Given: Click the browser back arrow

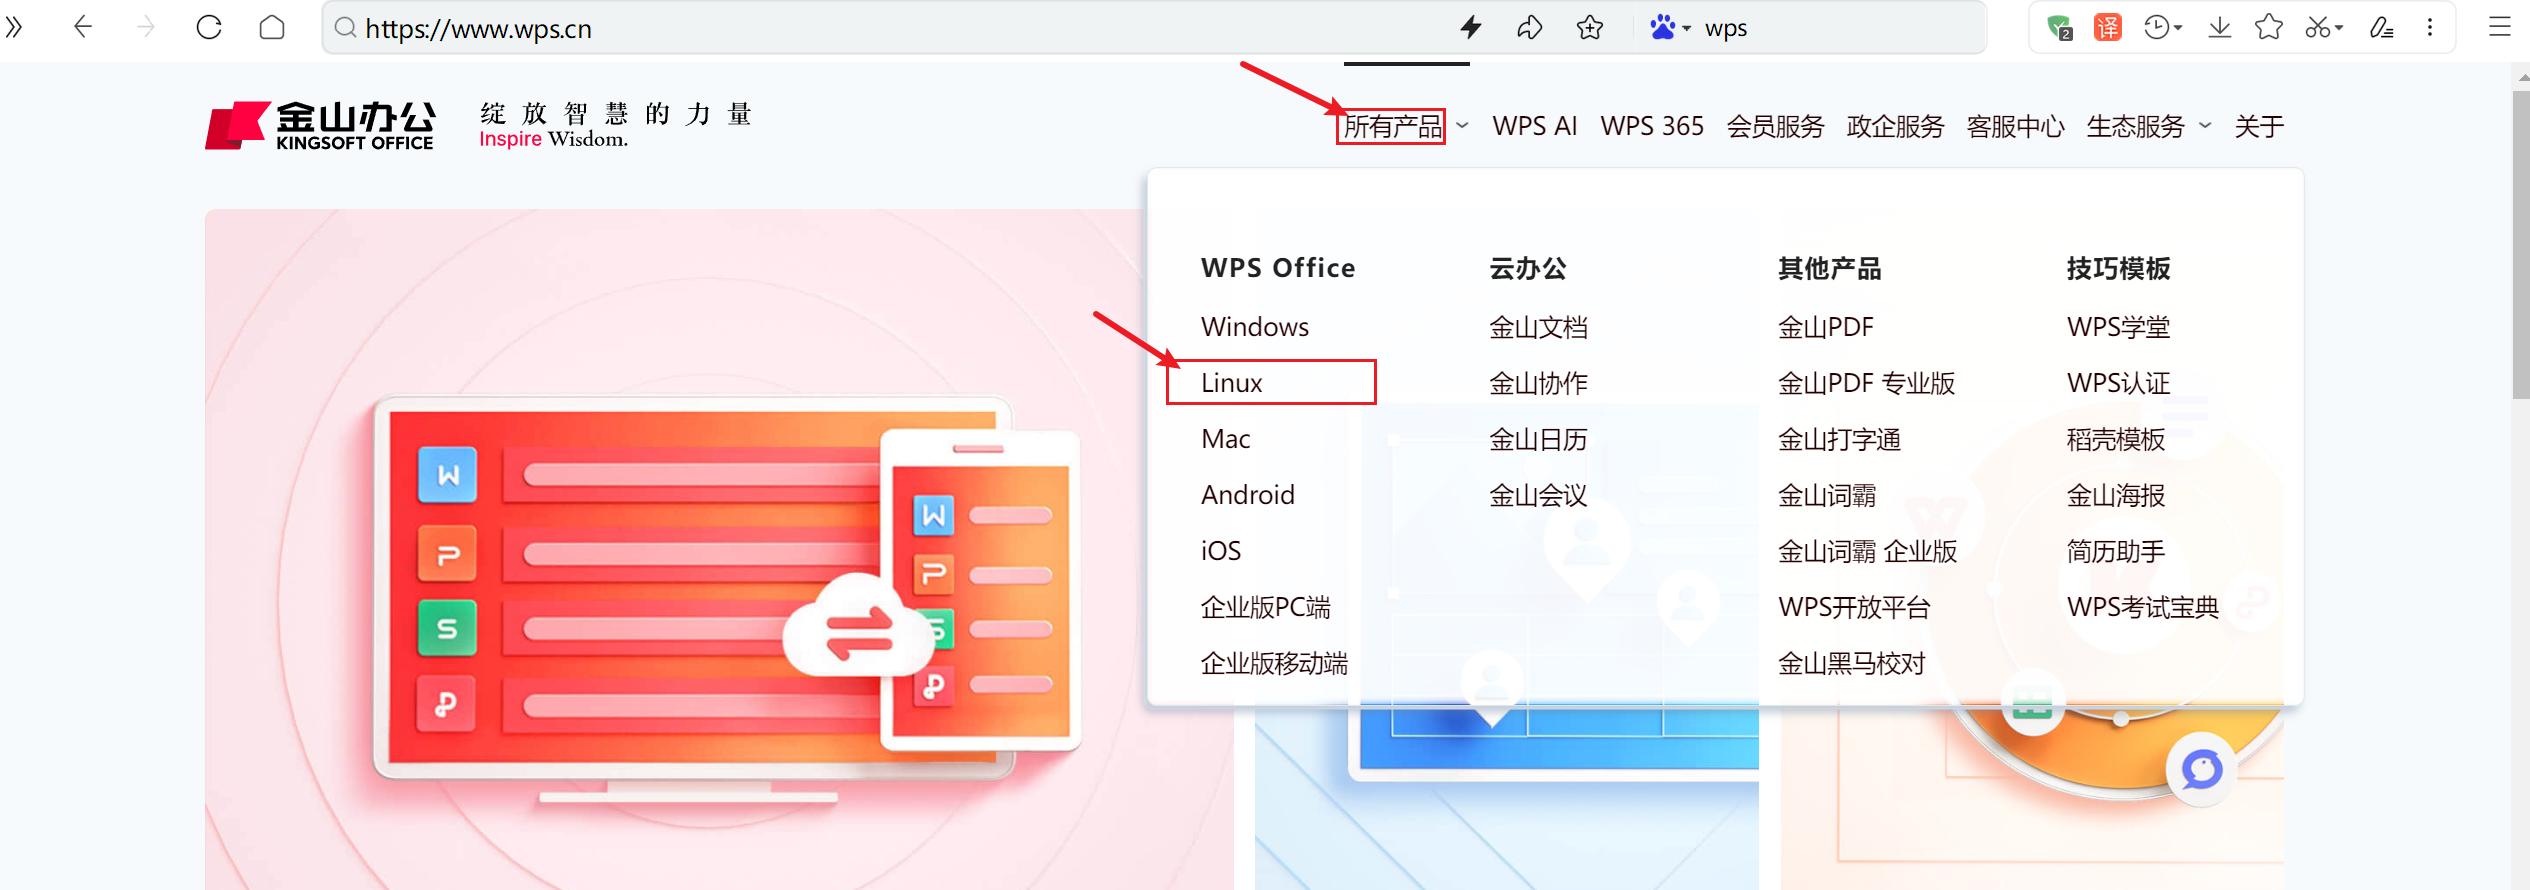Looking at the screenshot, I should point(83,27).
